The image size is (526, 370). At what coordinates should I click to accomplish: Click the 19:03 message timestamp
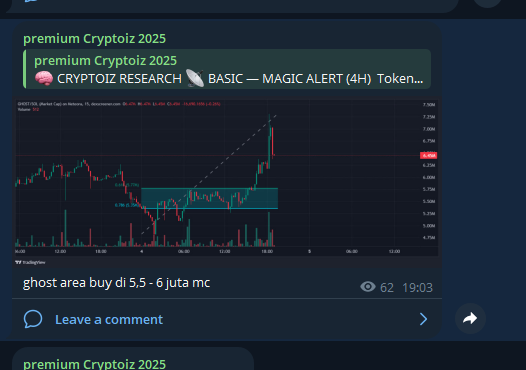pyautogui.click(x=417, y=288)
